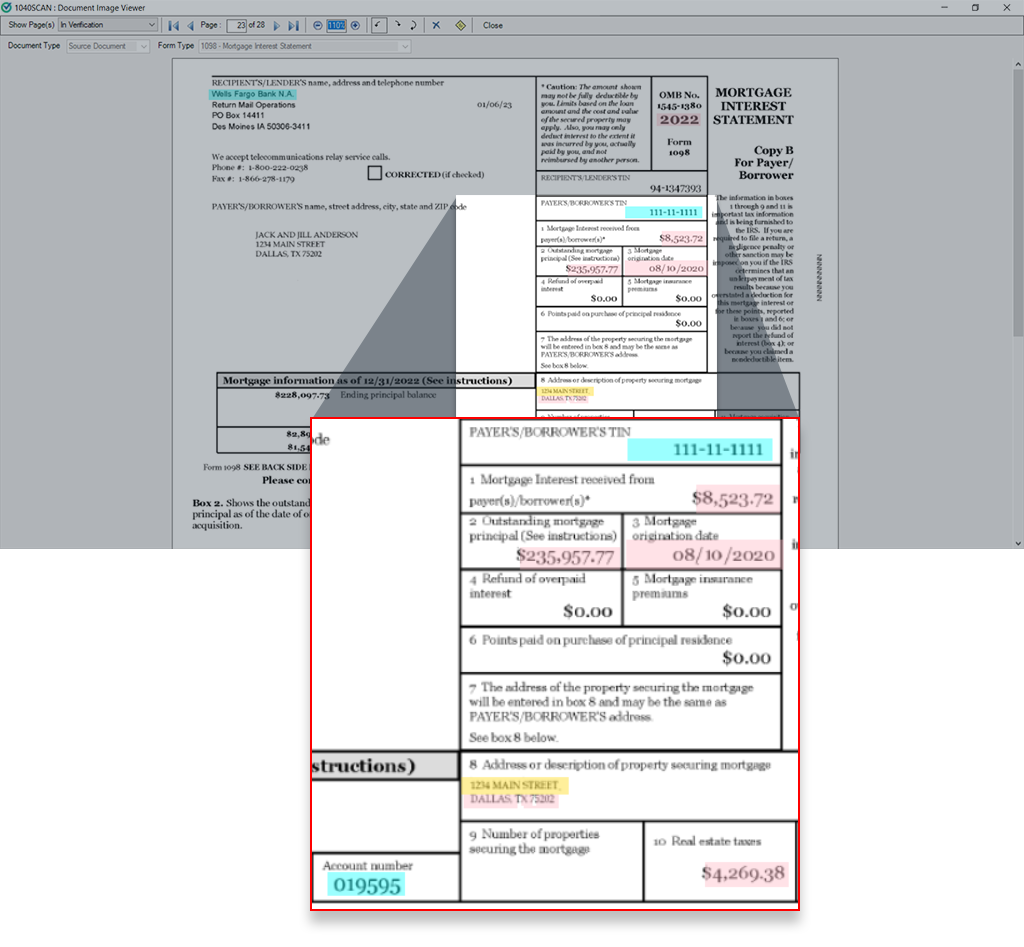Select the curved rotate-180 arrow icon
1024x947 pixels.
pyautogui.click(x=414, y=25)
